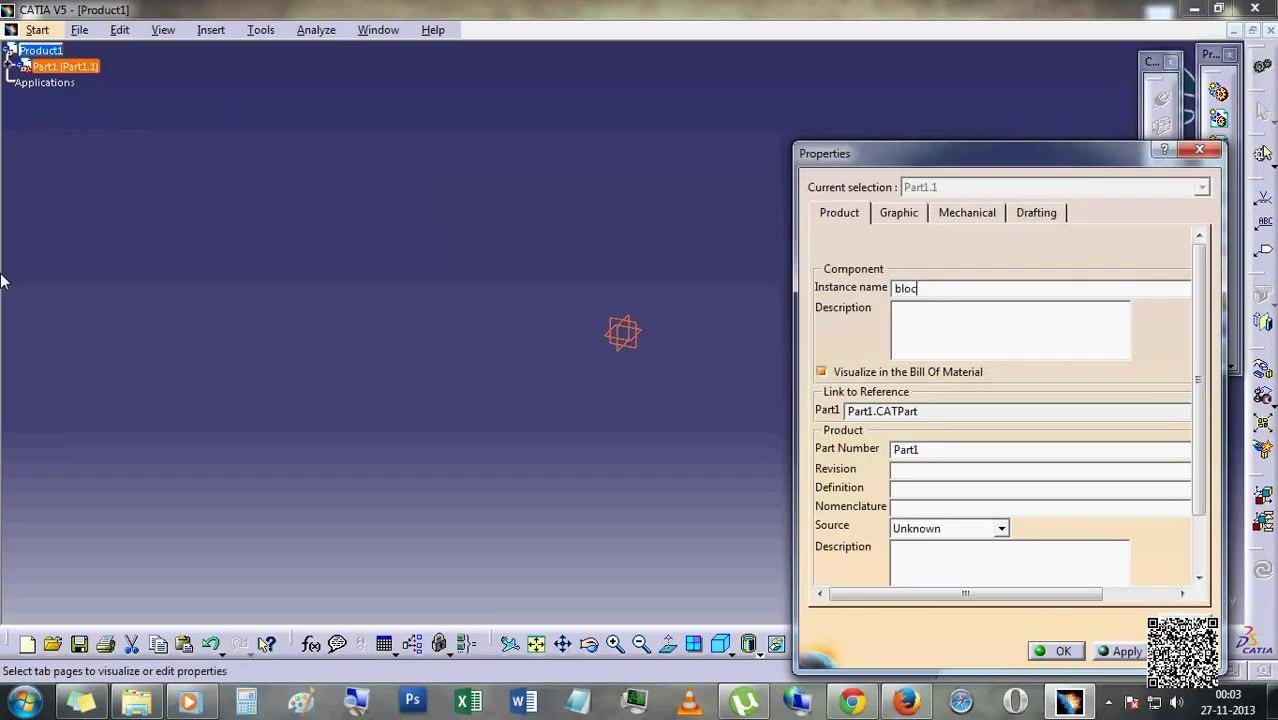Click the Cut scissors icon
1278x720 pixels.
pyautogui.click(x=131, y=645)
